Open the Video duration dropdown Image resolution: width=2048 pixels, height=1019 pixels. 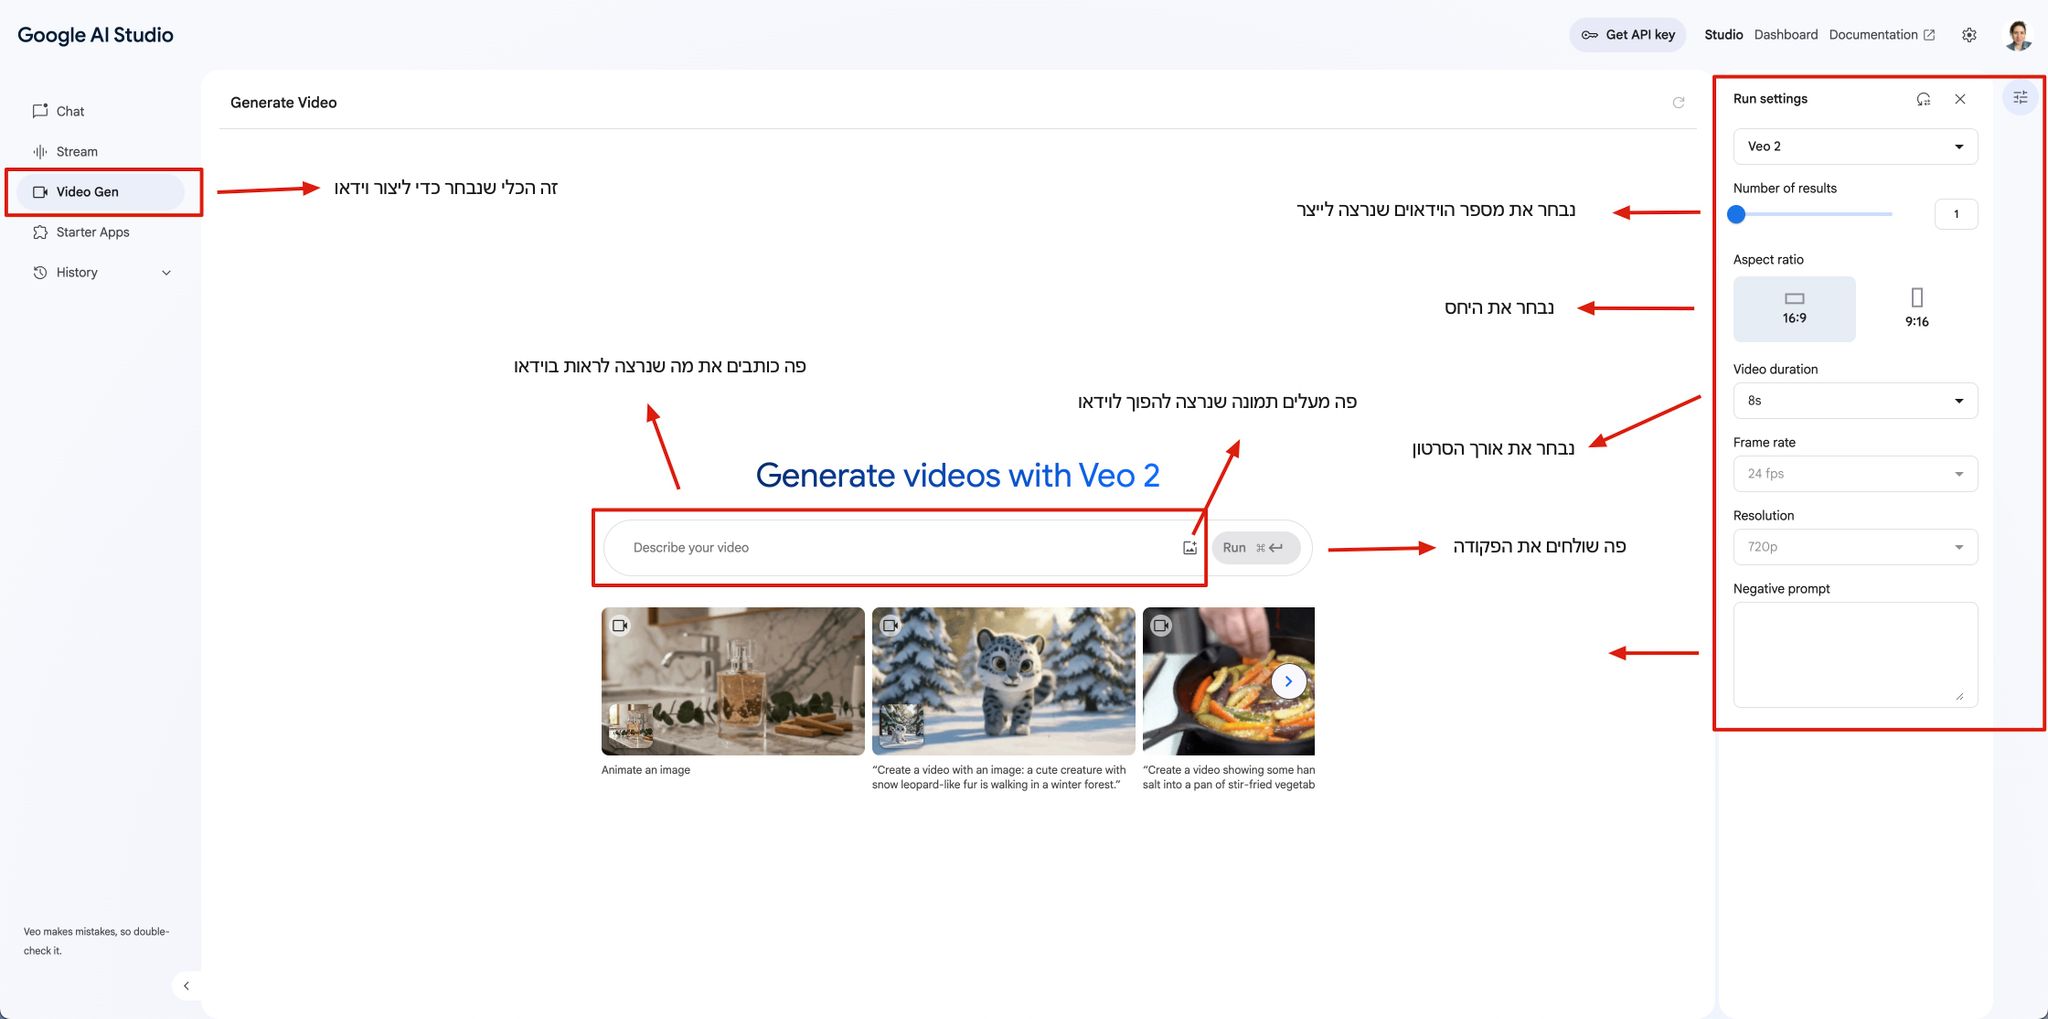coord(1855,401)
